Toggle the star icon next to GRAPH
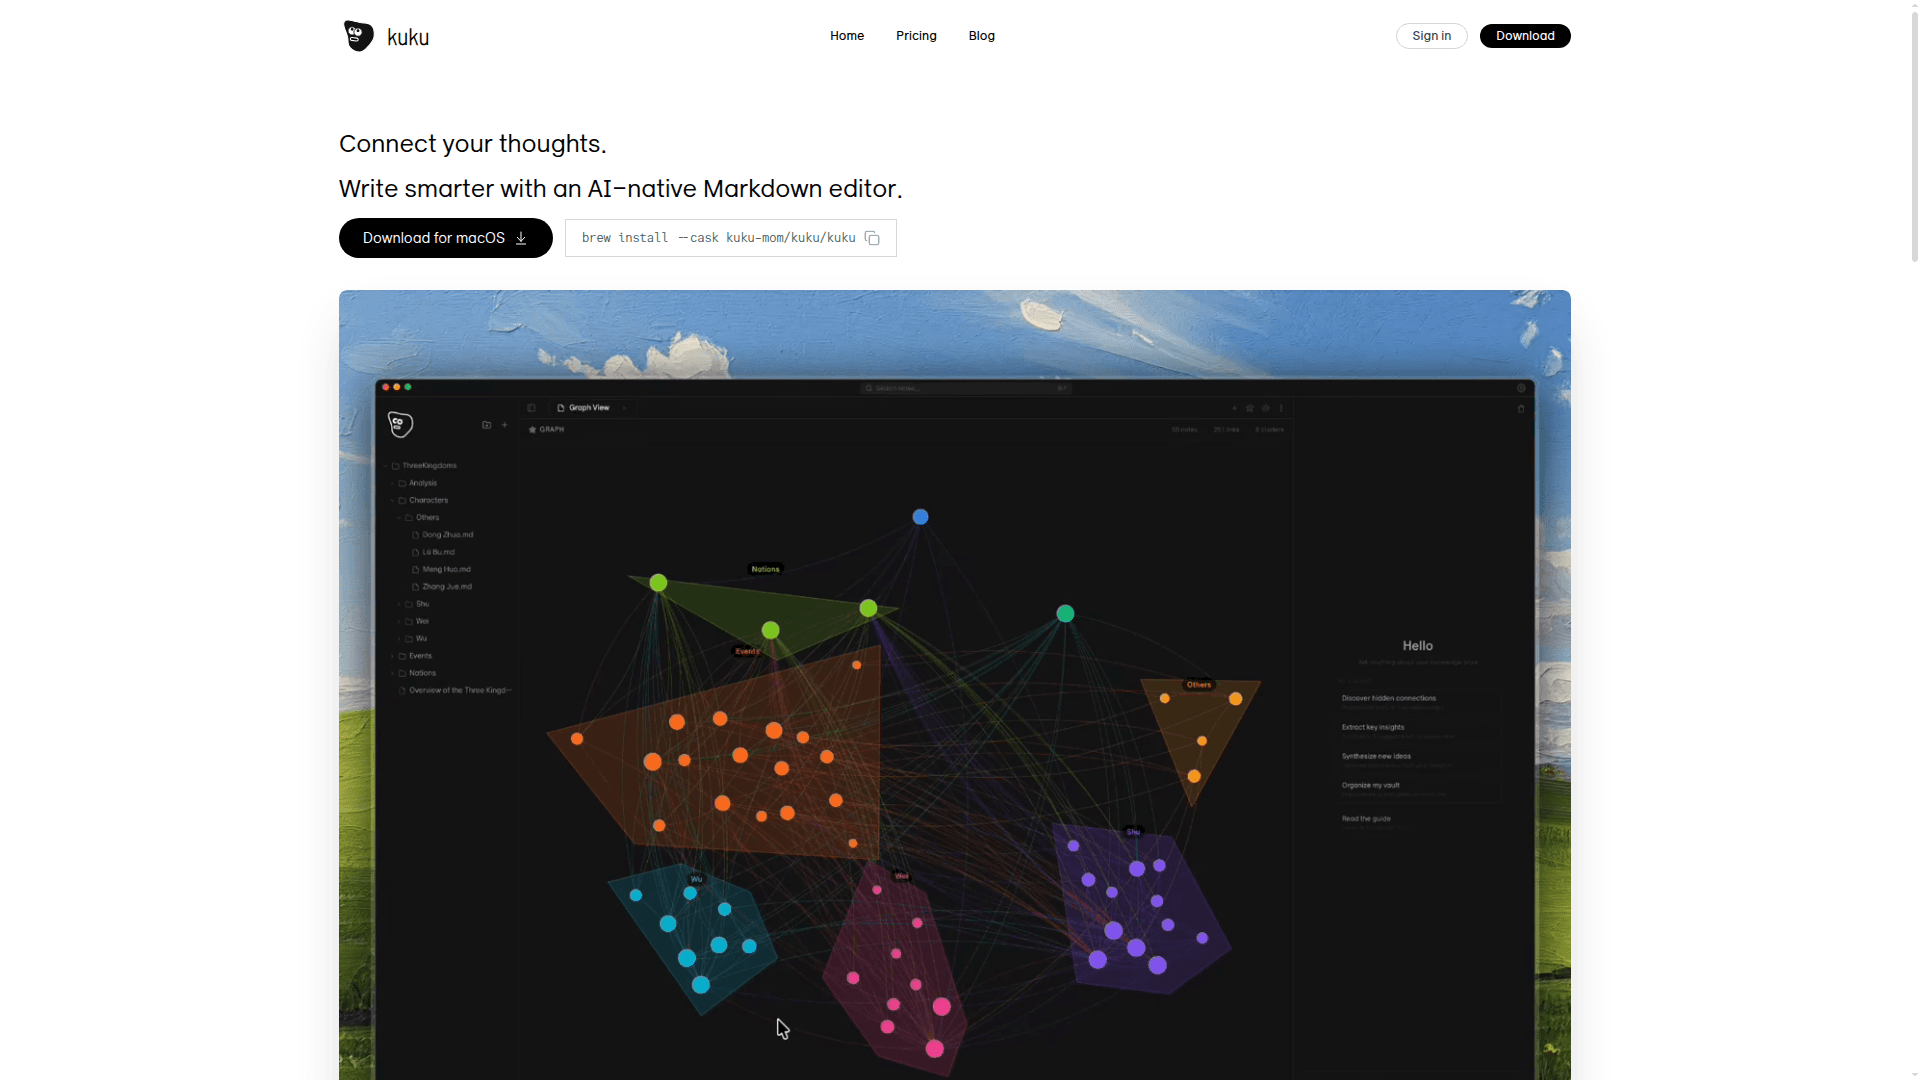 point(533,429)
